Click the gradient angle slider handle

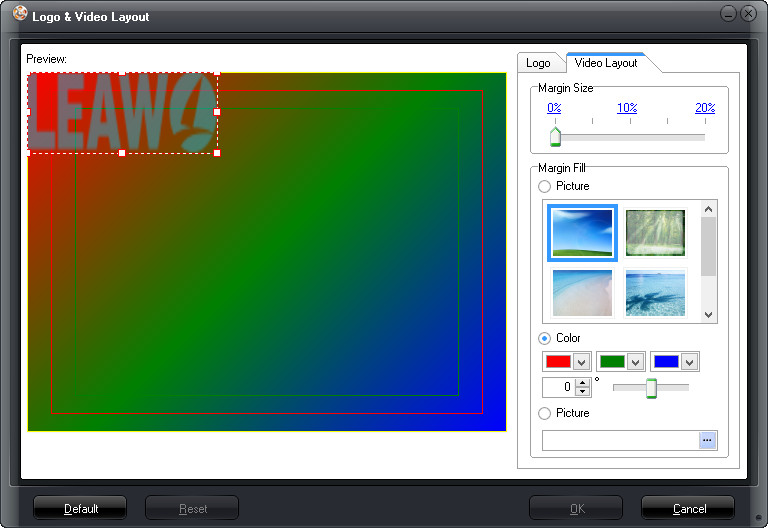pos(651,388)
